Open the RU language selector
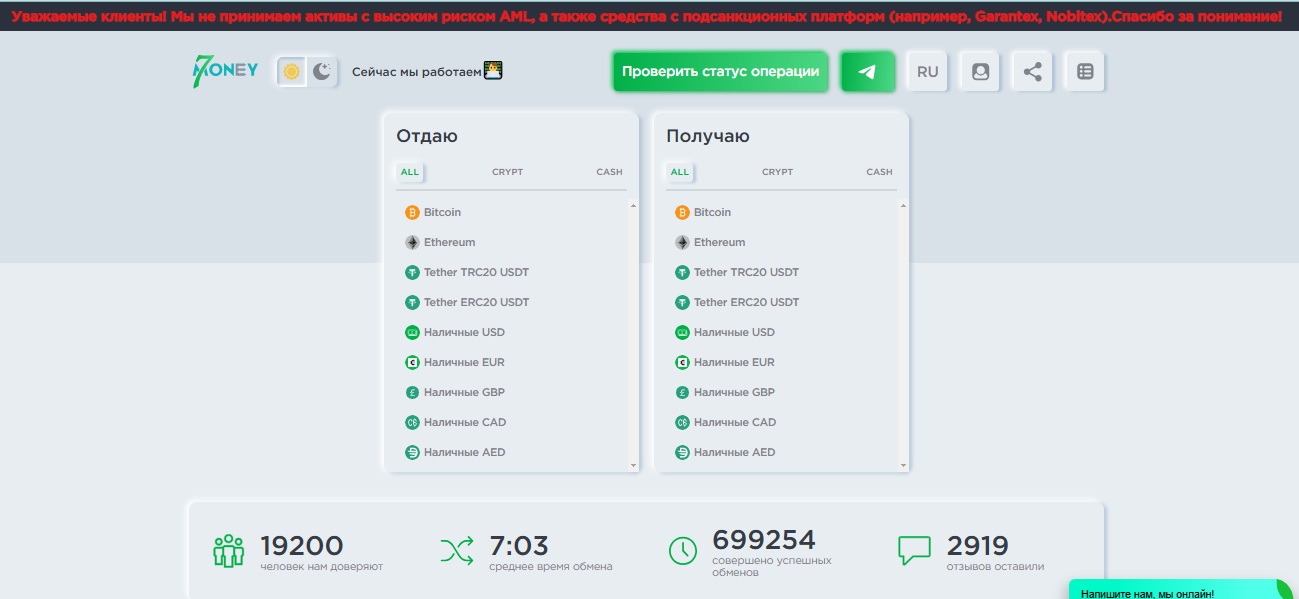The height and width of the screenshot is (599, 1299). [928, 72]
